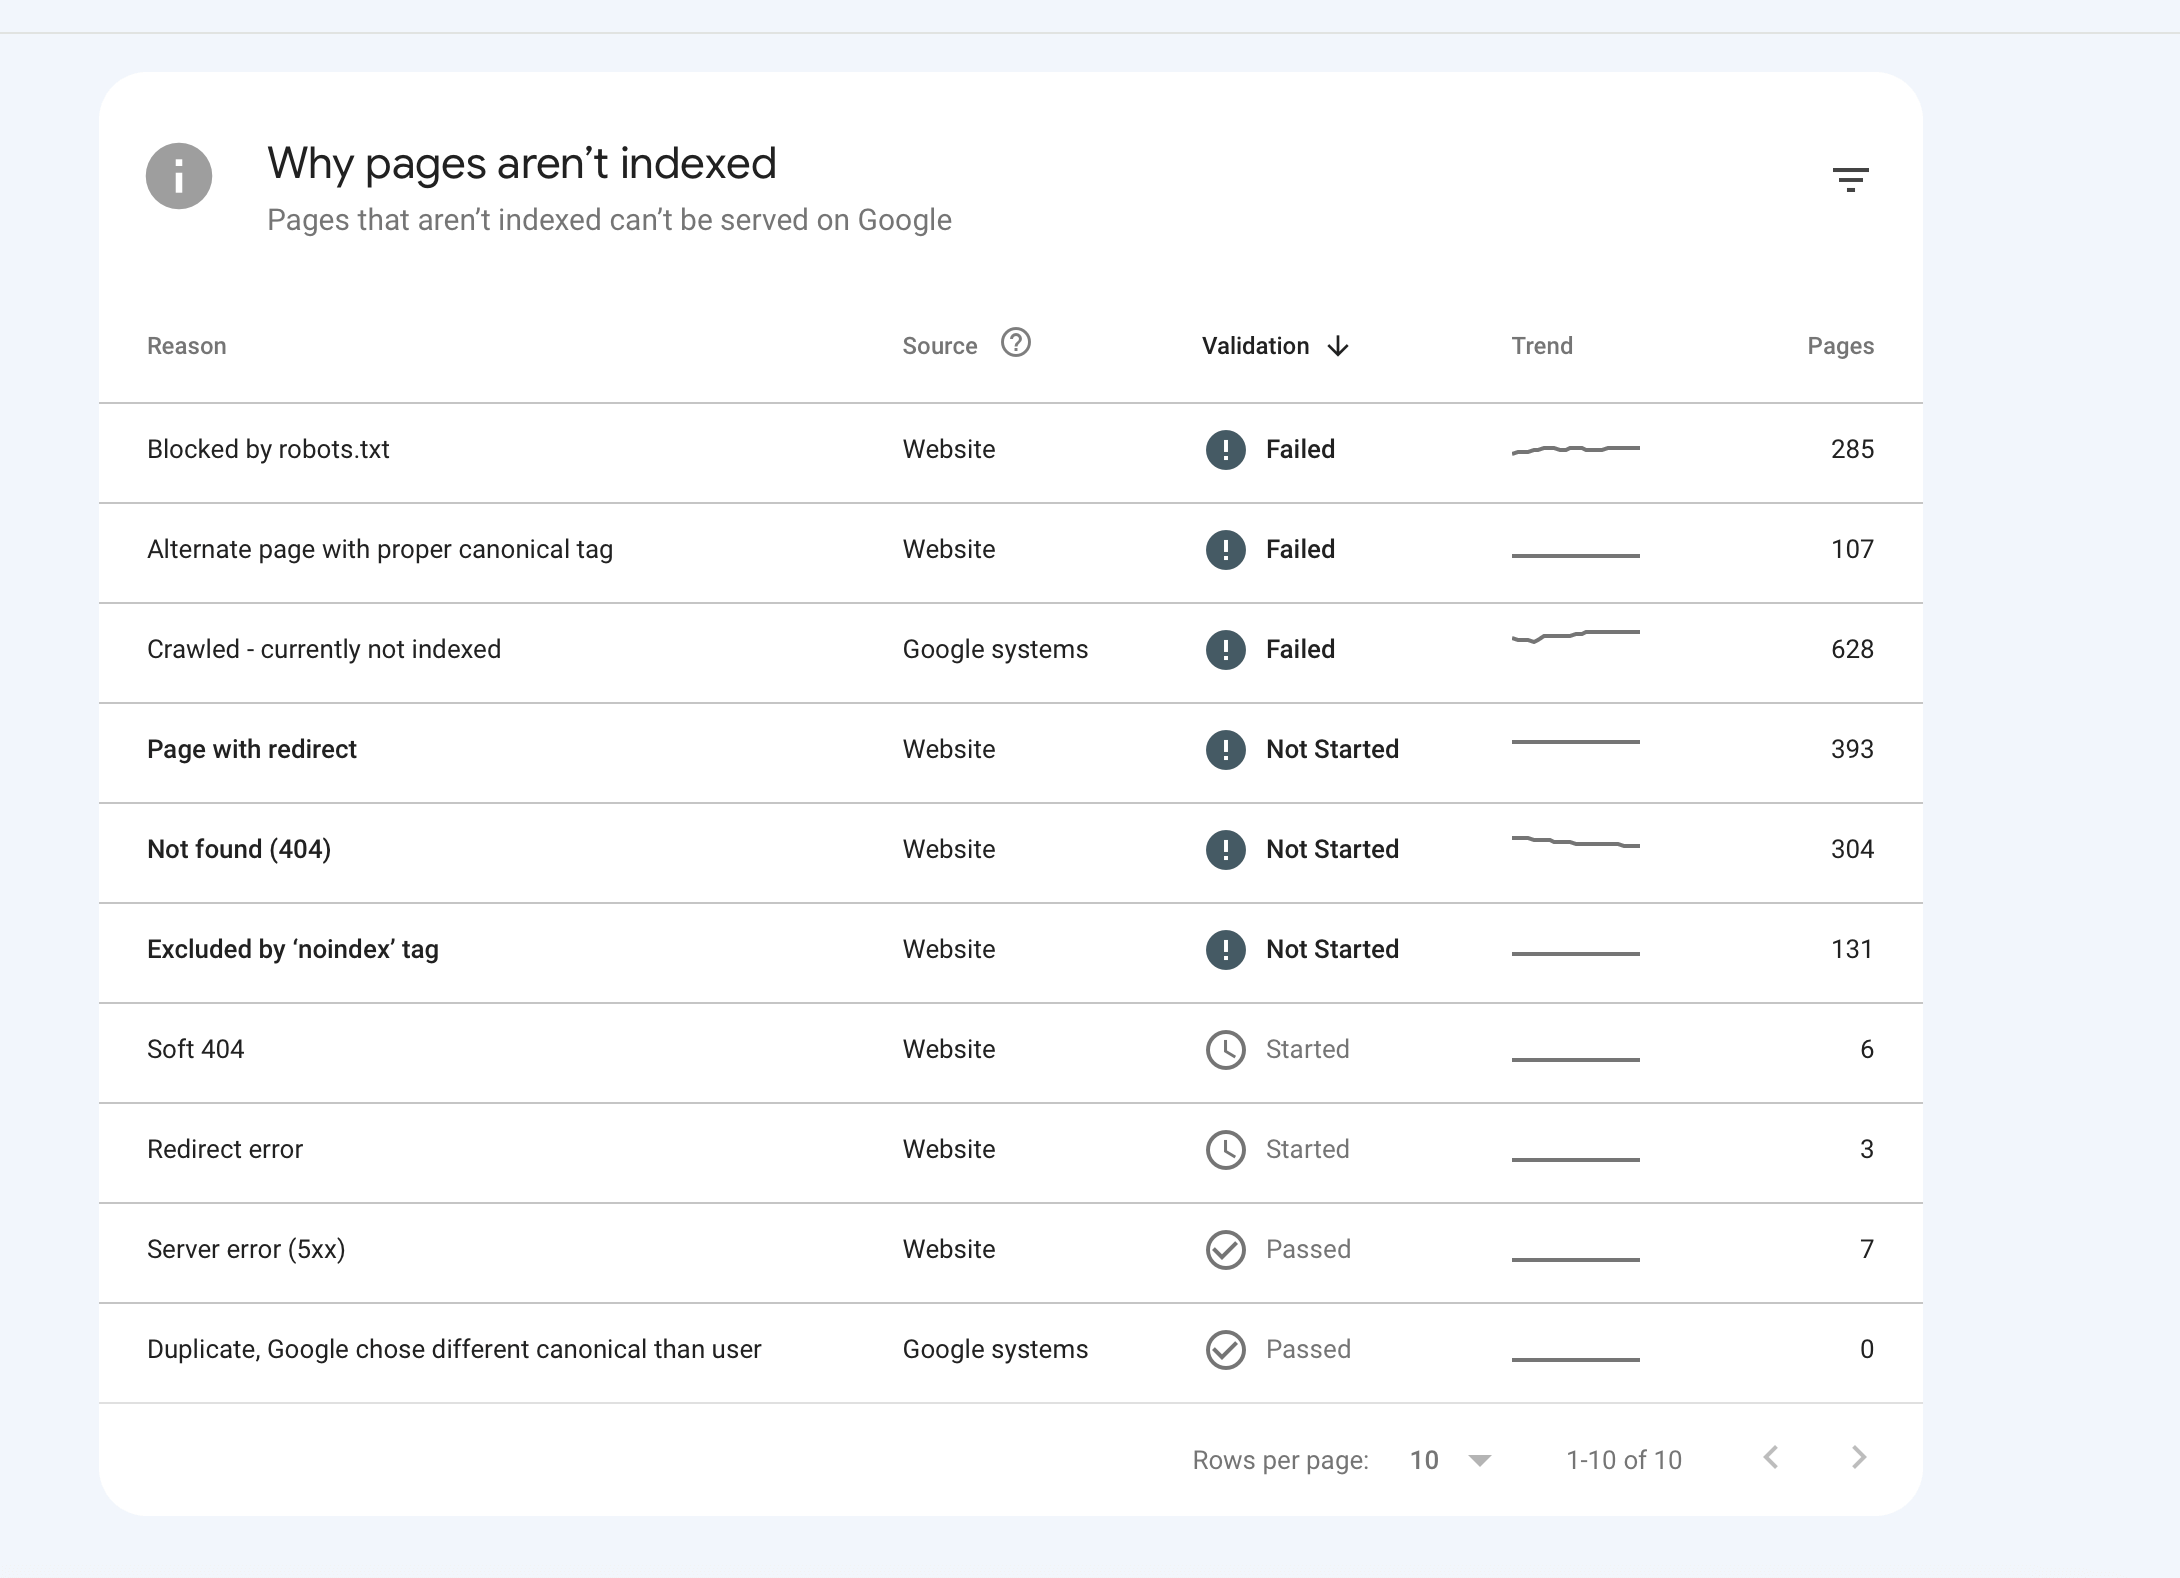Viewport: 2180px width, 1578px height.
Task: Click the trend sparkline for Not found (404)
Action: pos(1575,843)
